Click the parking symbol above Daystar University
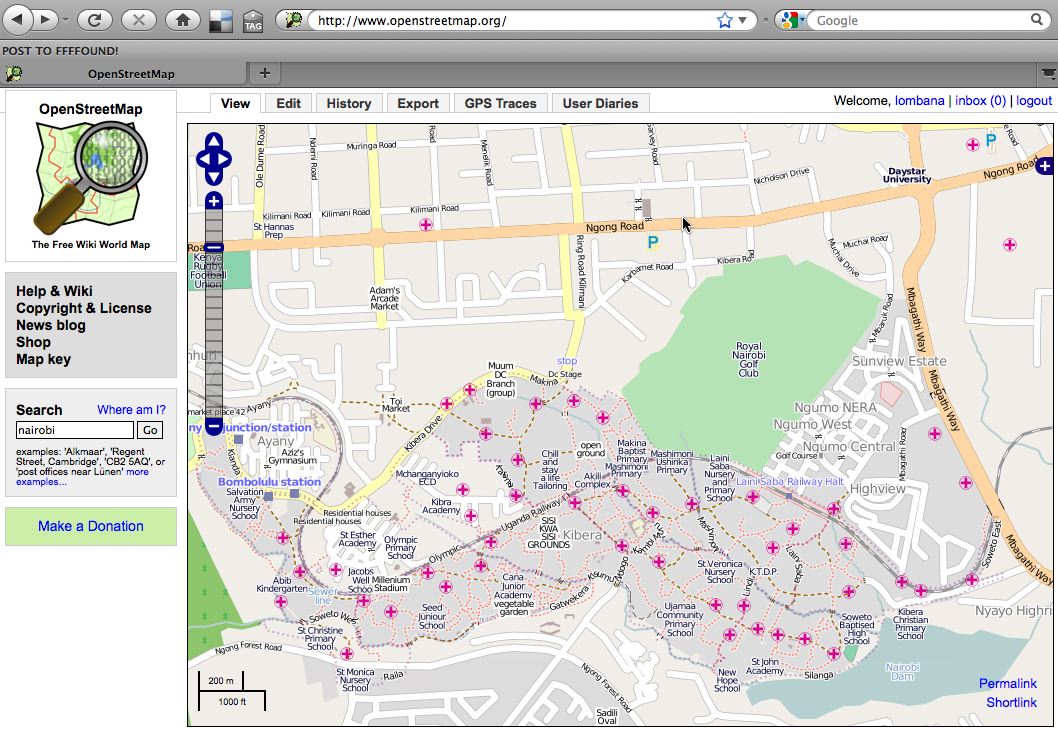 pyautogui.click(x=991, y=140)
